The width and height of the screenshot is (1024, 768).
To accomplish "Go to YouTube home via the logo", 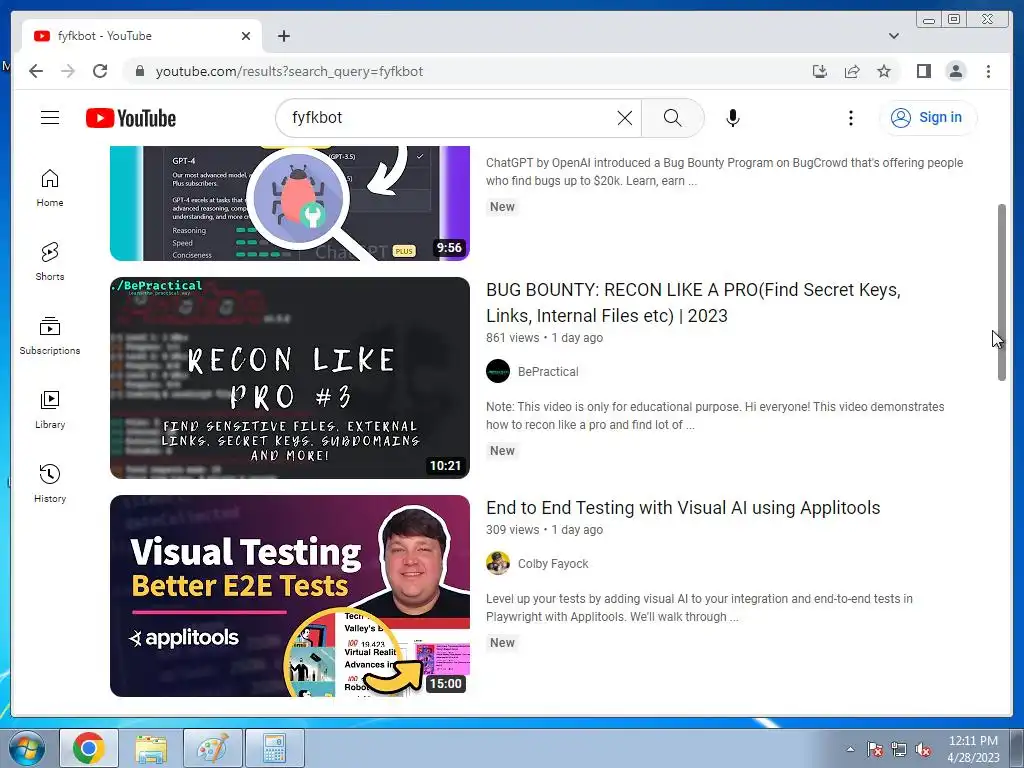I will click(131, 118).
